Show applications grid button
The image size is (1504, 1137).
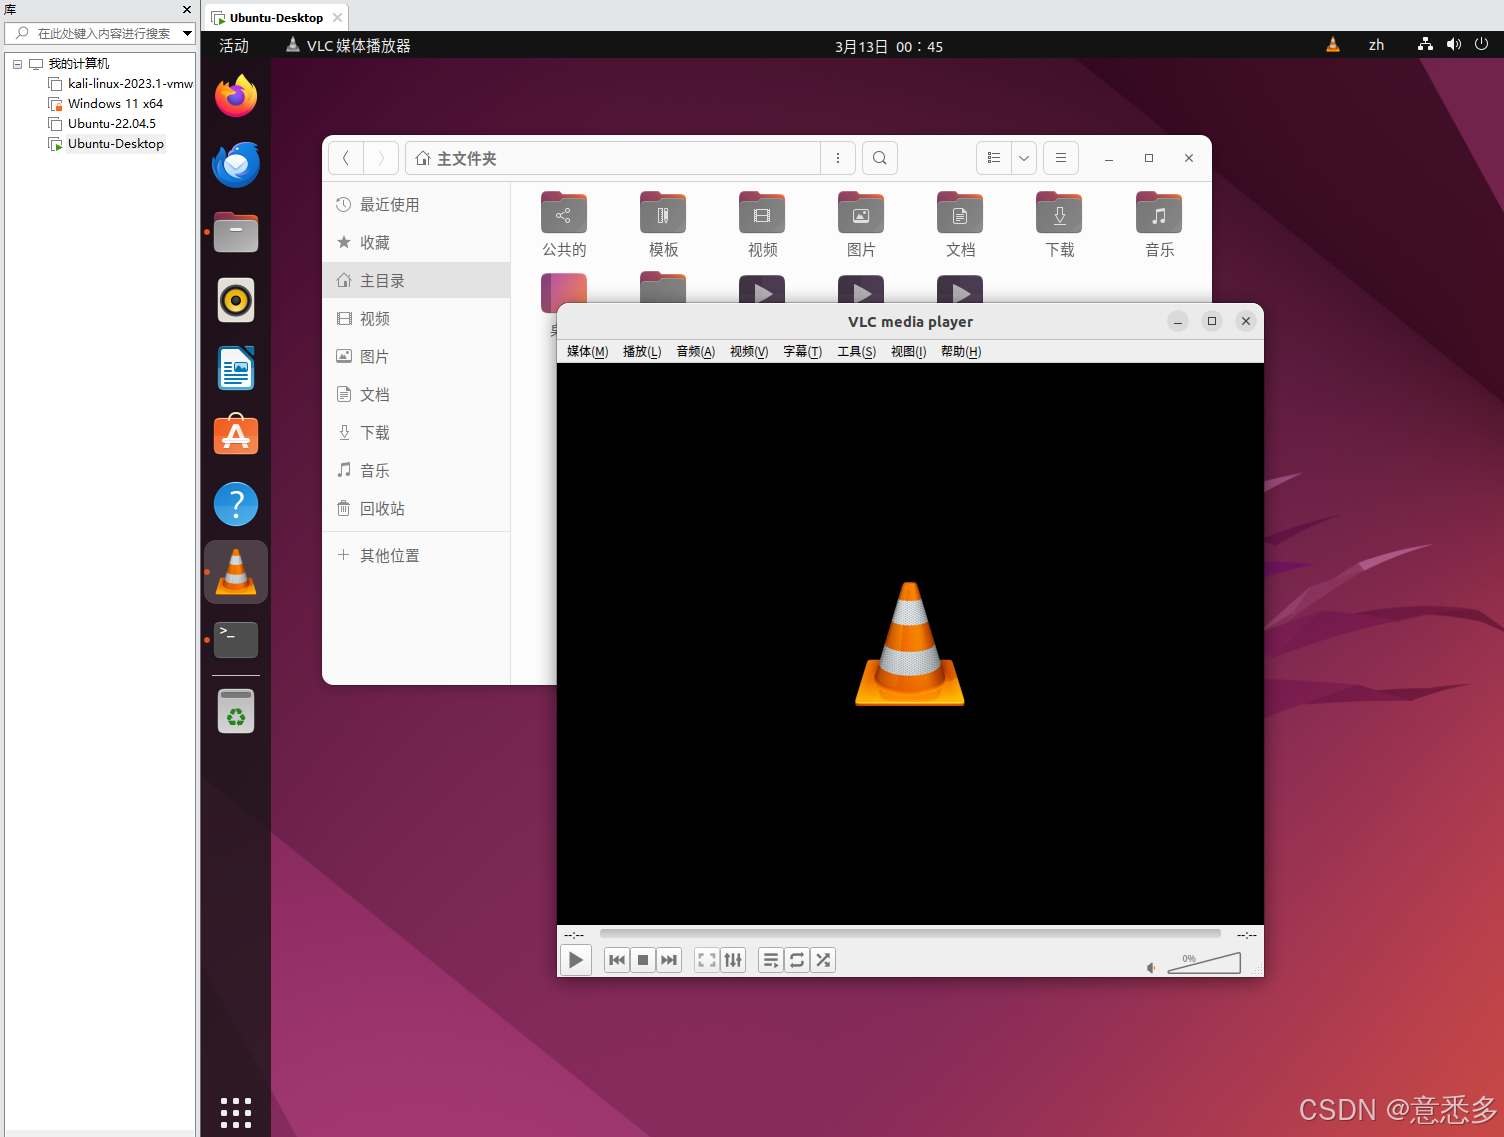click(236, 1112)
